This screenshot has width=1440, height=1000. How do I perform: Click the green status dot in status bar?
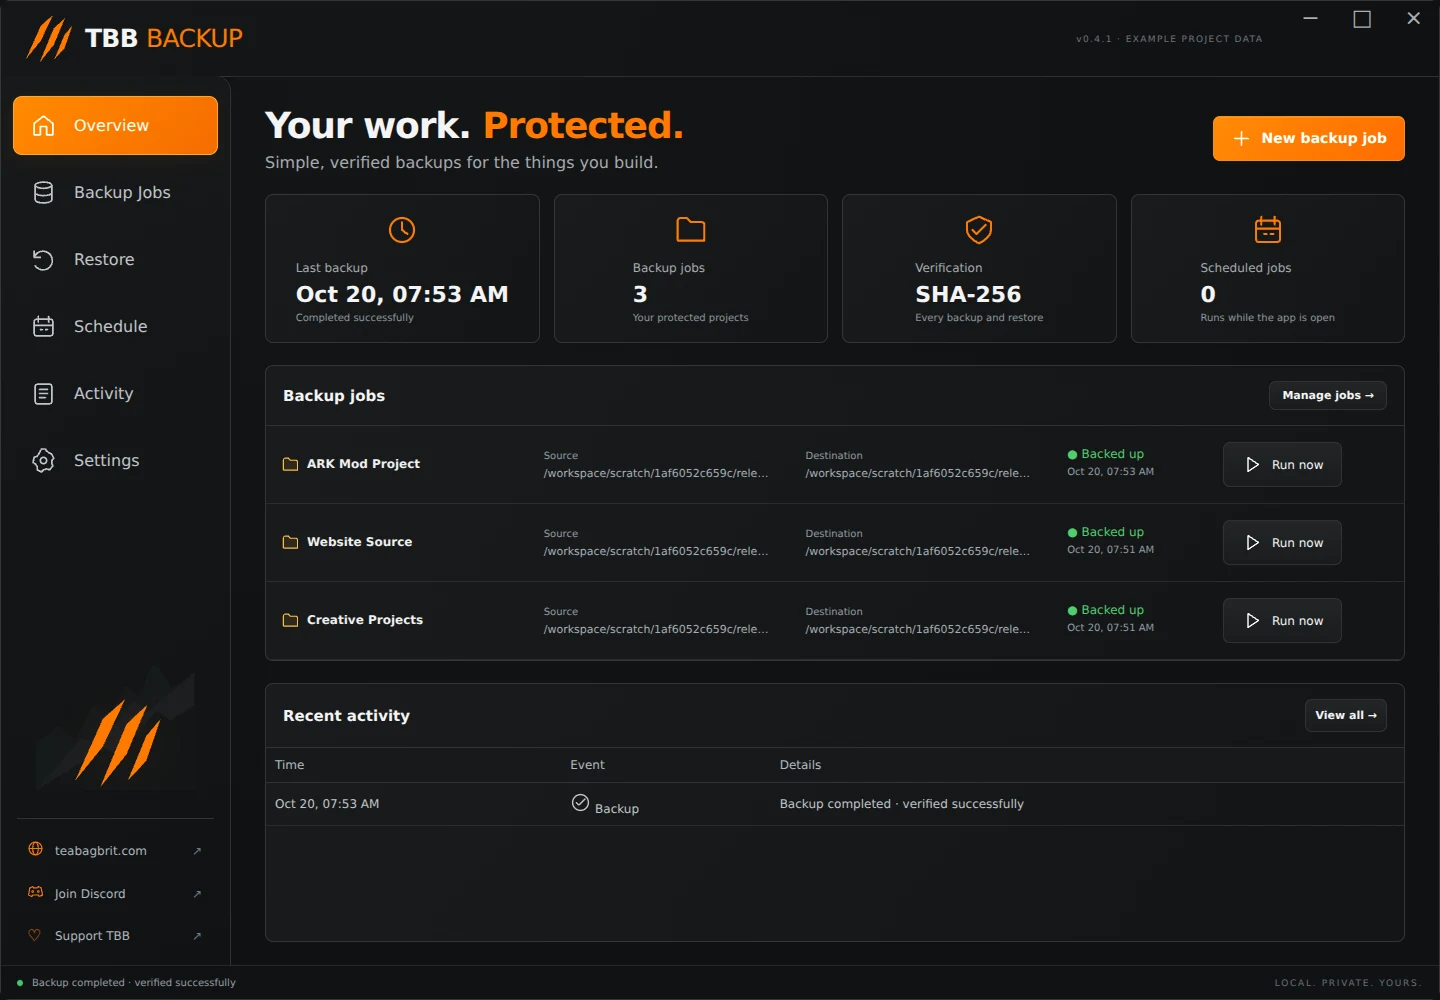click(20, 983)
